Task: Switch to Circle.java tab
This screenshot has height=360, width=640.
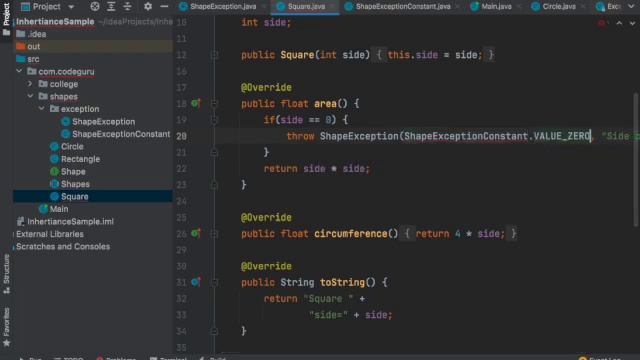Action: coord(559,7)
